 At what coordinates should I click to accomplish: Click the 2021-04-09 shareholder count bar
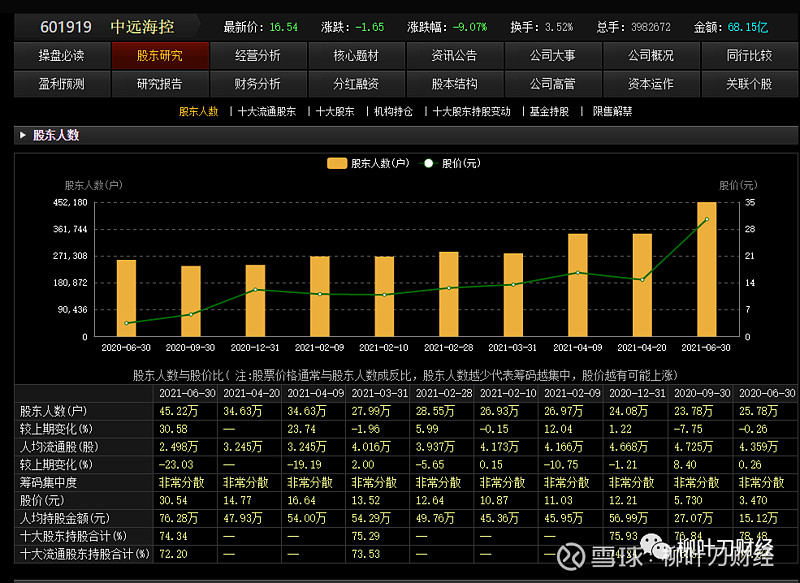[578, 285]
